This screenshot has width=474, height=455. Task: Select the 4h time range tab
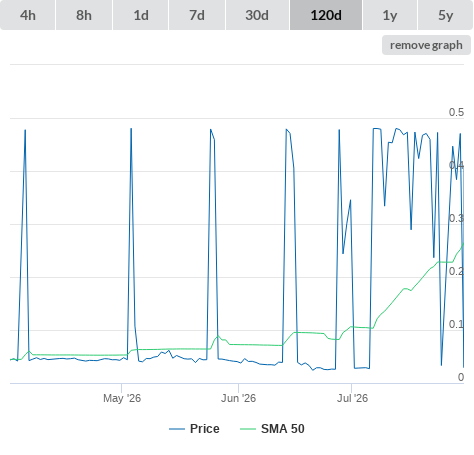[28, 15]
